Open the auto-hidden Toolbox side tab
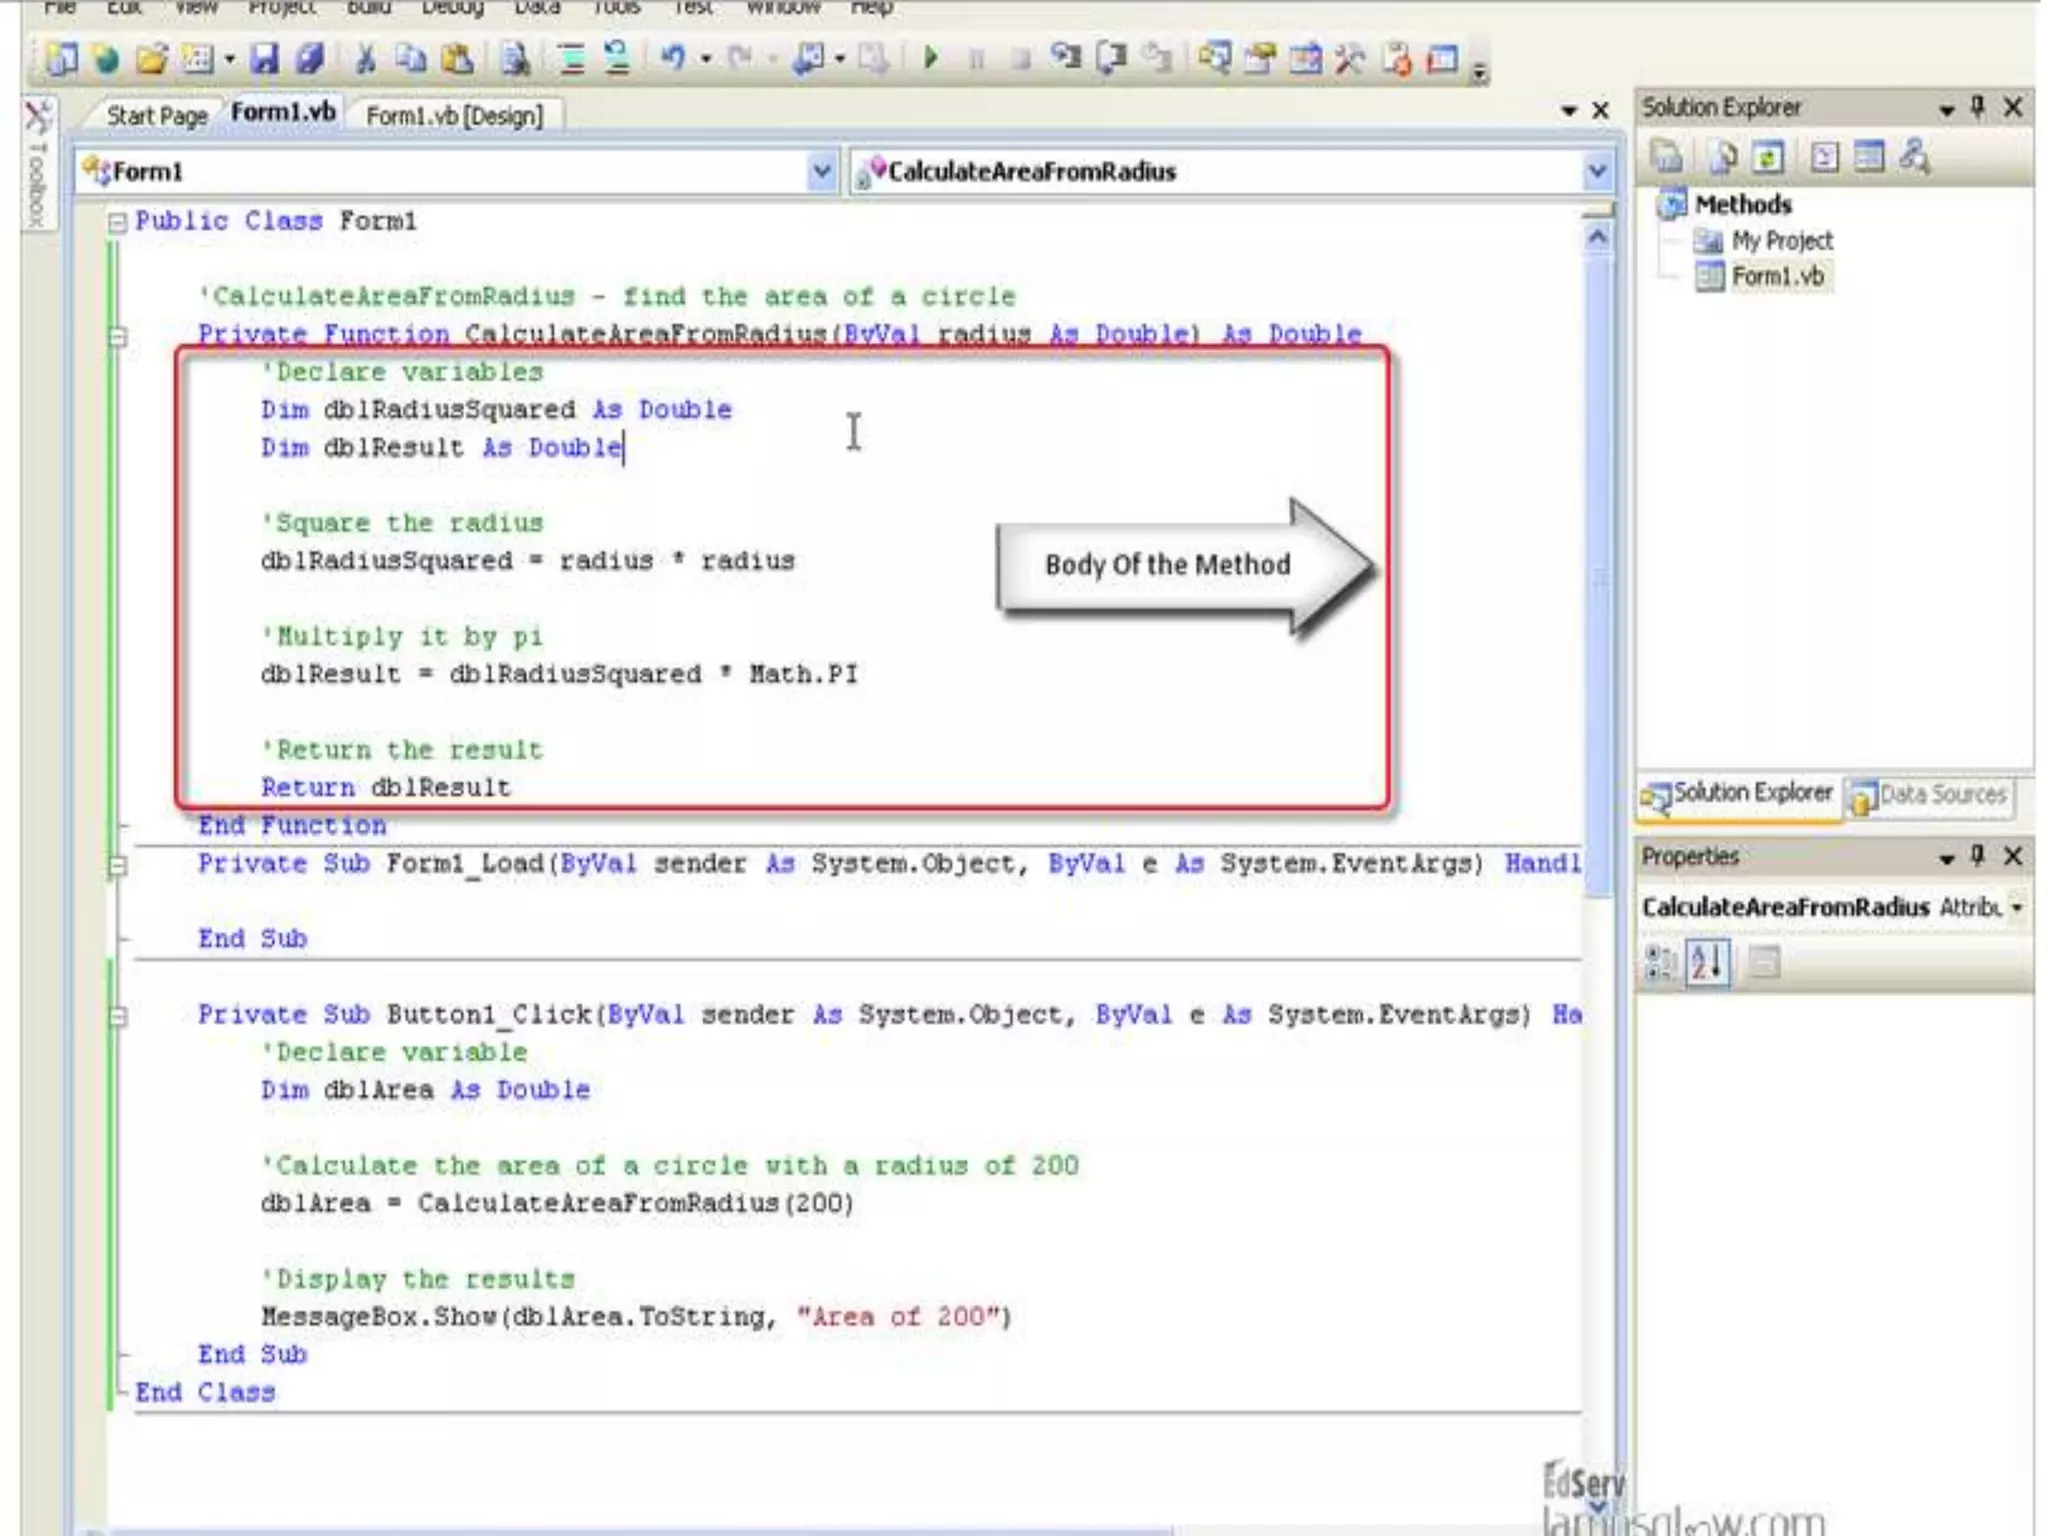The height and width of the screenshot is (1536, 2048). pyautogui.click(x=37, y=164)
